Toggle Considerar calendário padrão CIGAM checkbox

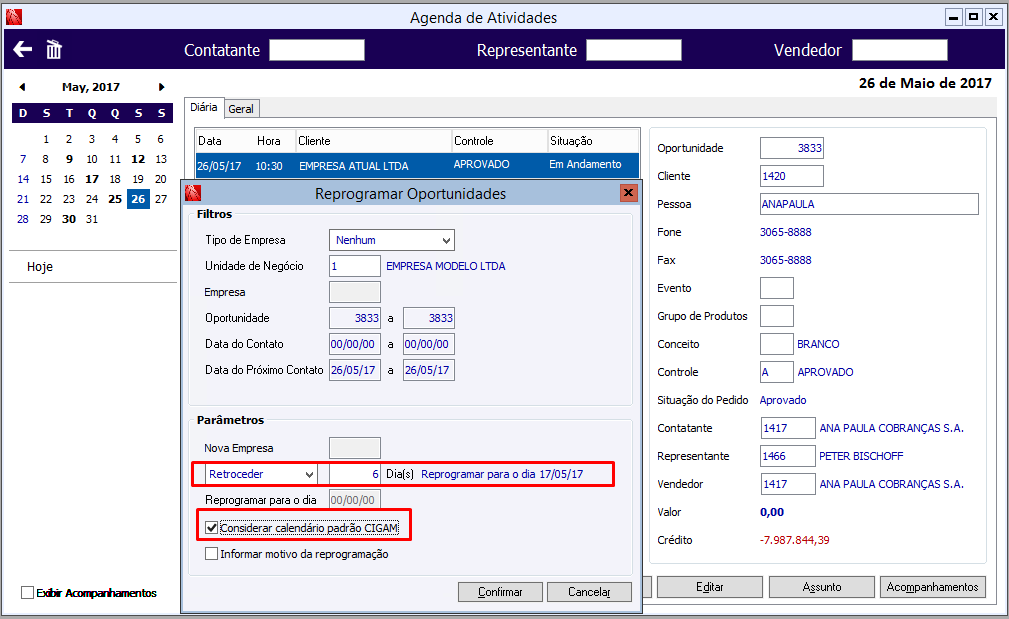pos(211,528)
